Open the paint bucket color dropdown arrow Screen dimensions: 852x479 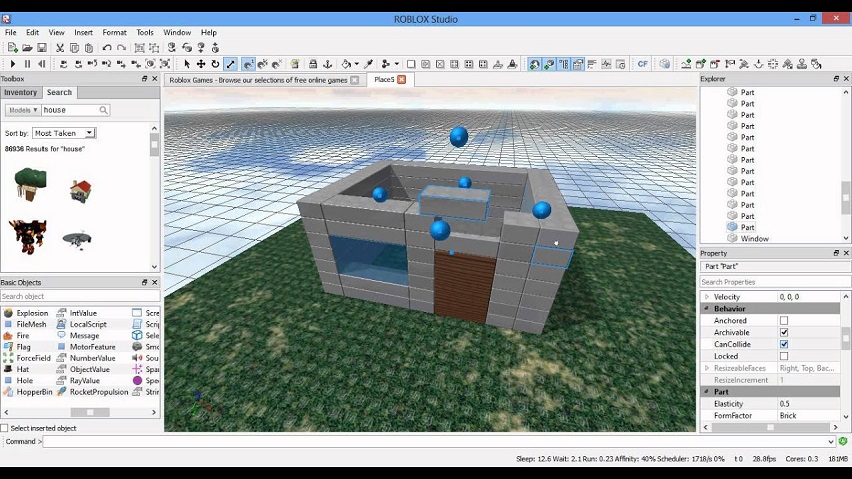coord(356,64)
